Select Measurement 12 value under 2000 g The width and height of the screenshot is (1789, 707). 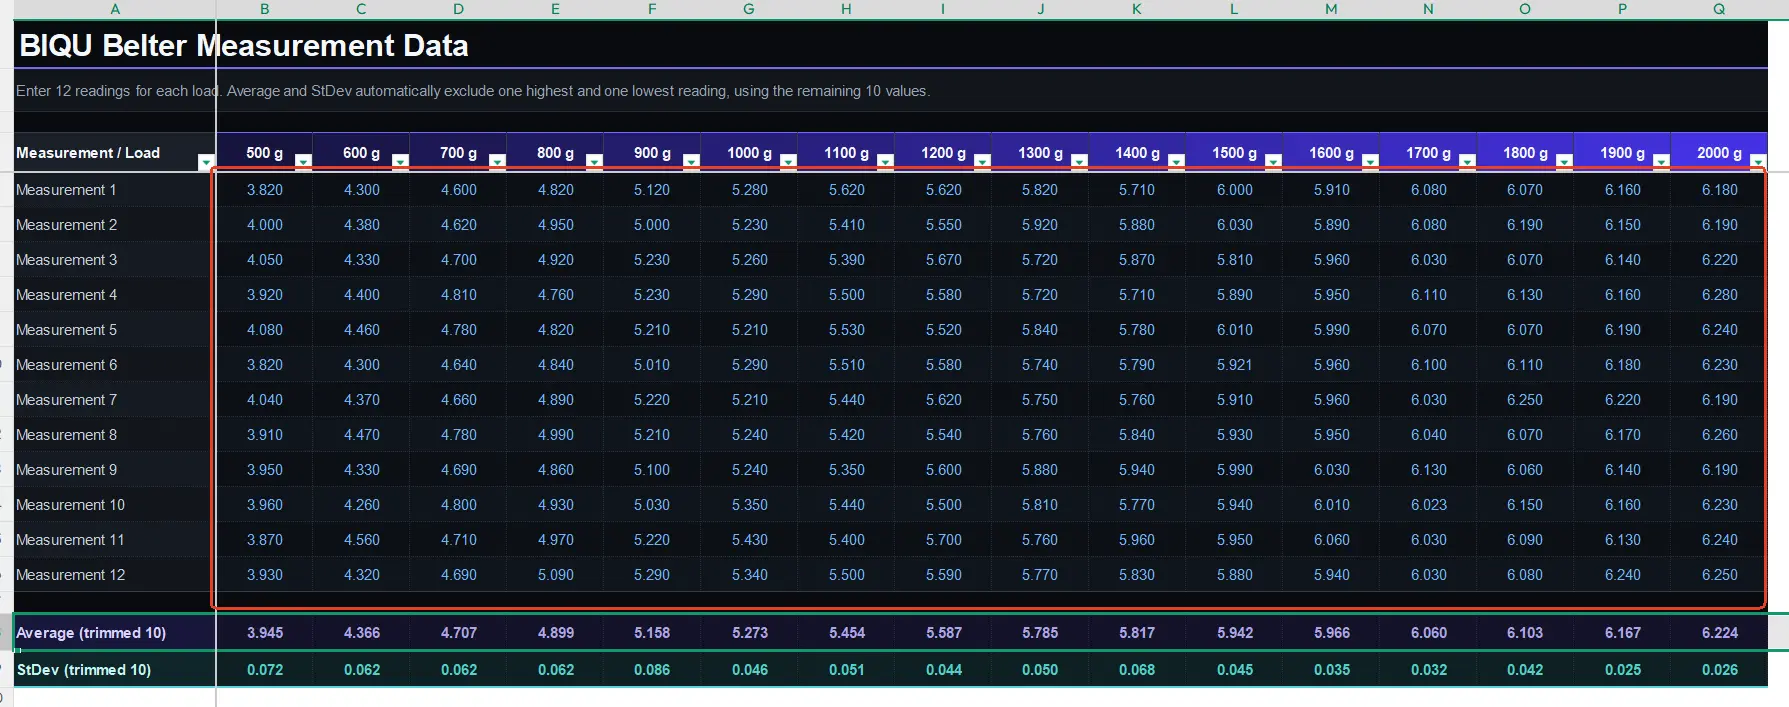click(1719, 575)
